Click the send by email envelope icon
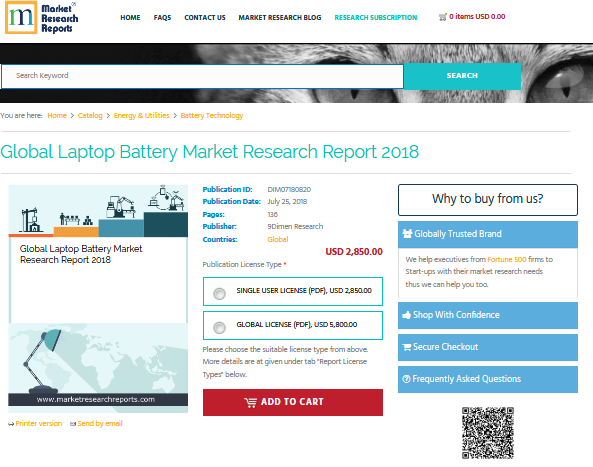593x467 pixels. click(x=73, y=424)
